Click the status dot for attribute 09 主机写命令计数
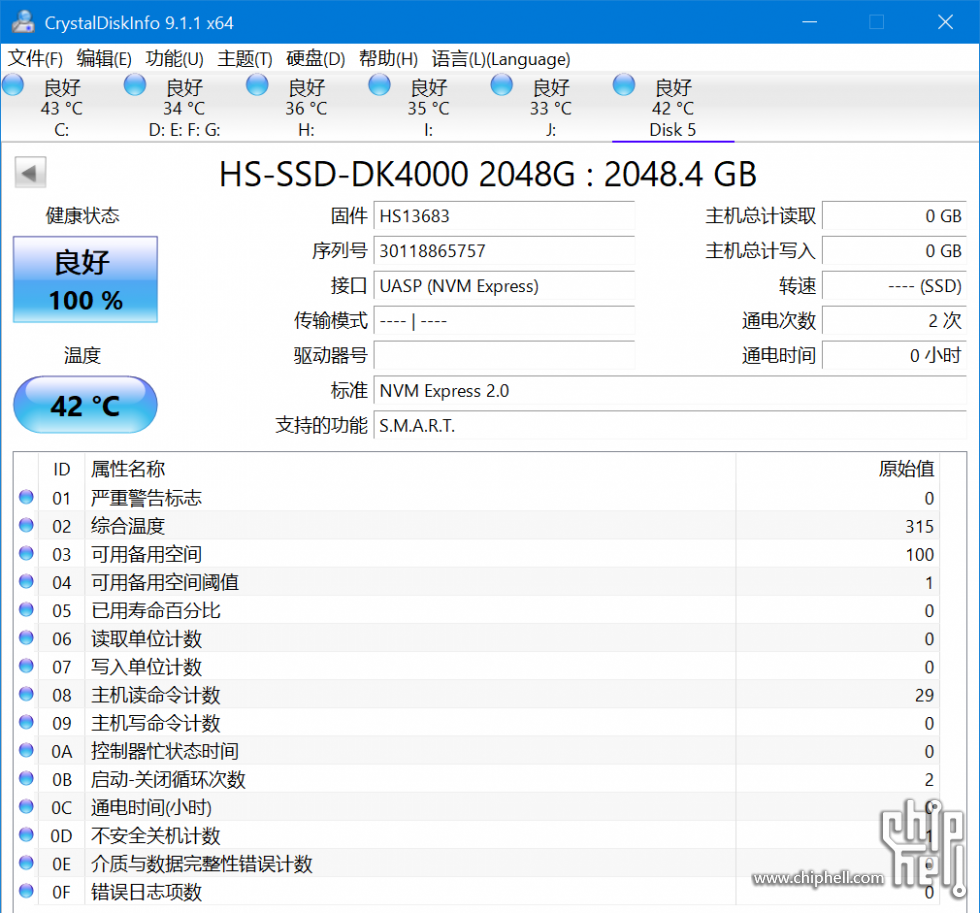This screenshot has height=913, width=980. point(26,722)
